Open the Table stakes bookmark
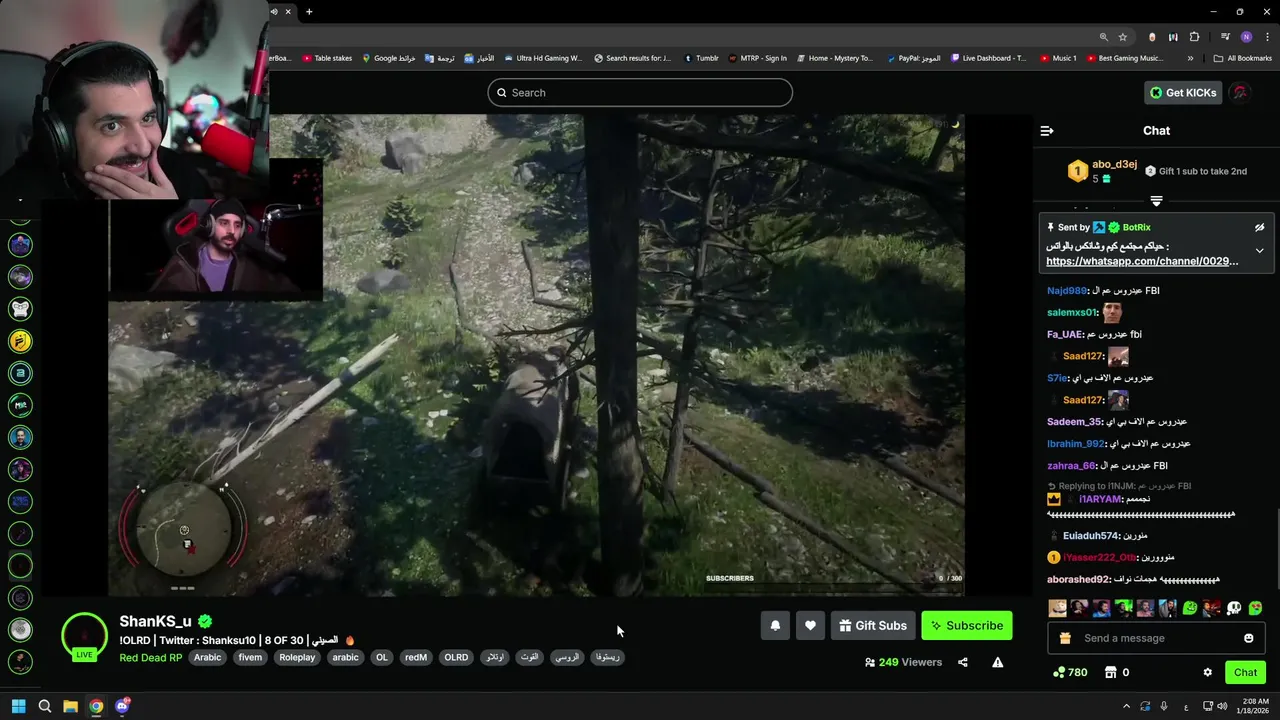The height and width of the screenshot is (720, 1280). (x=327, y=58)
